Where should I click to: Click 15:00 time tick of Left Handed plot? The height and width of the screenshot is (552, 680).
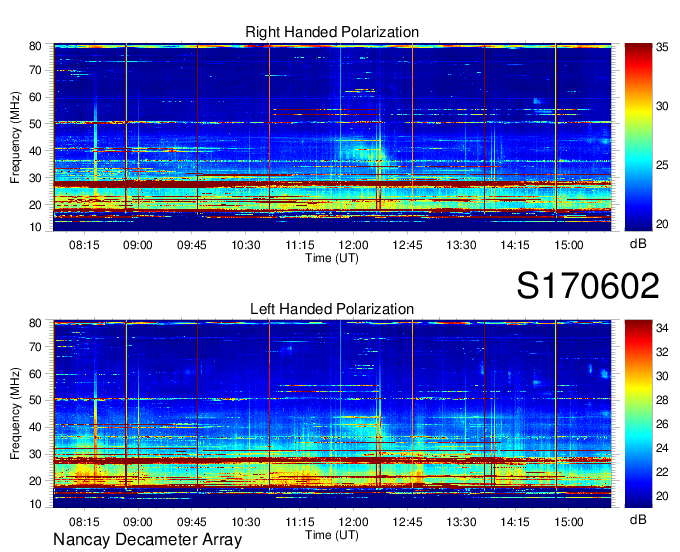[x=569, y=522]
